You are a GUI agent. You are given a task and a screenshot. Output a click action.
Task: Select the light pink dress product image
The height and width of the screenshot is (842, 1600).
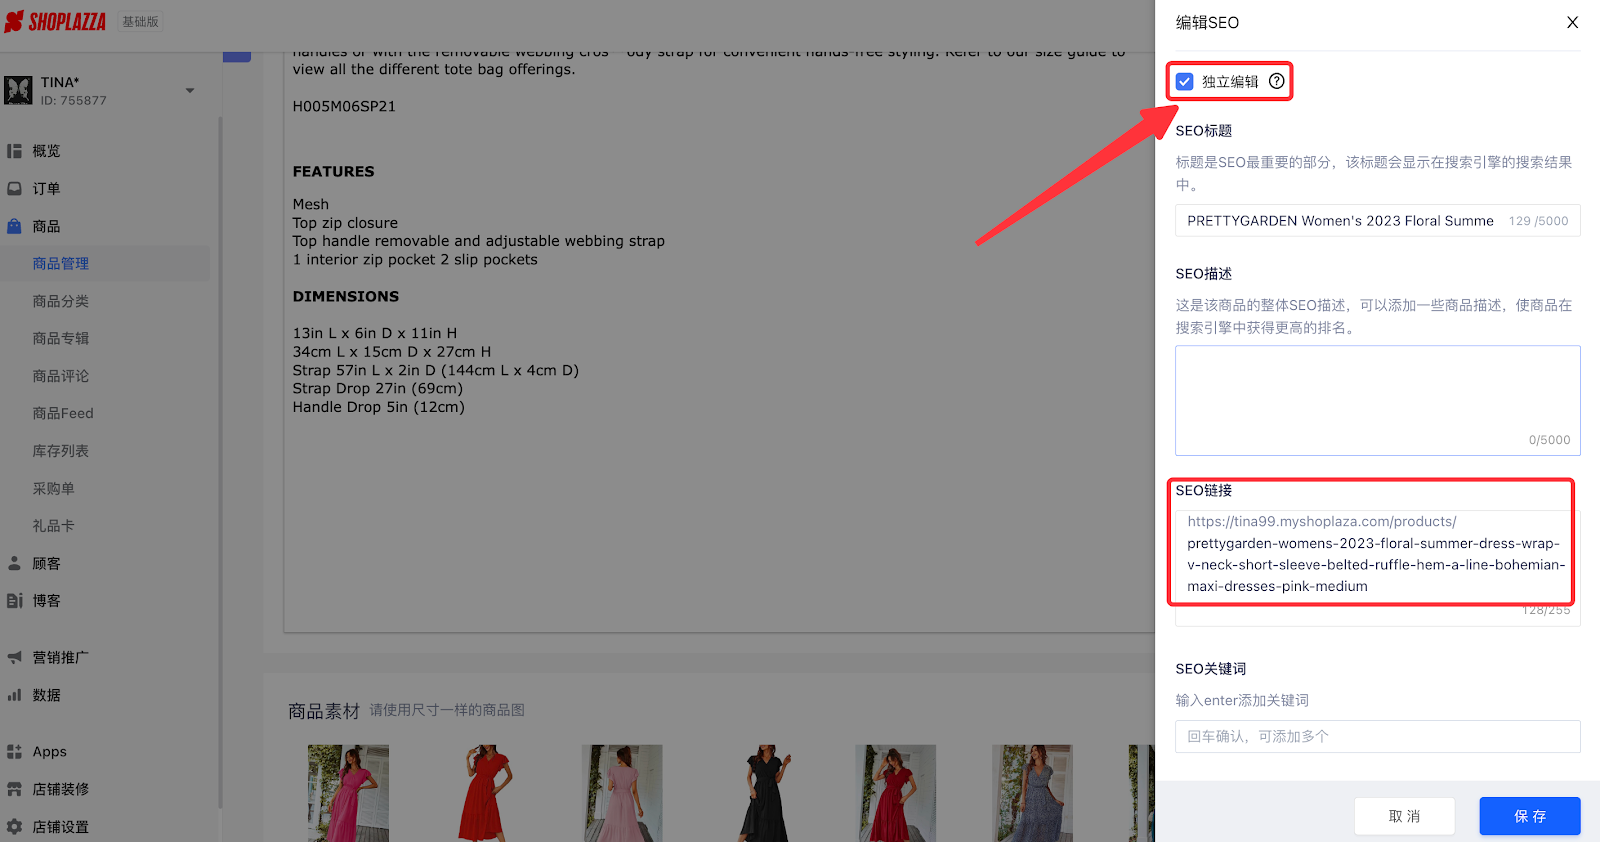(x=622, y=793)
